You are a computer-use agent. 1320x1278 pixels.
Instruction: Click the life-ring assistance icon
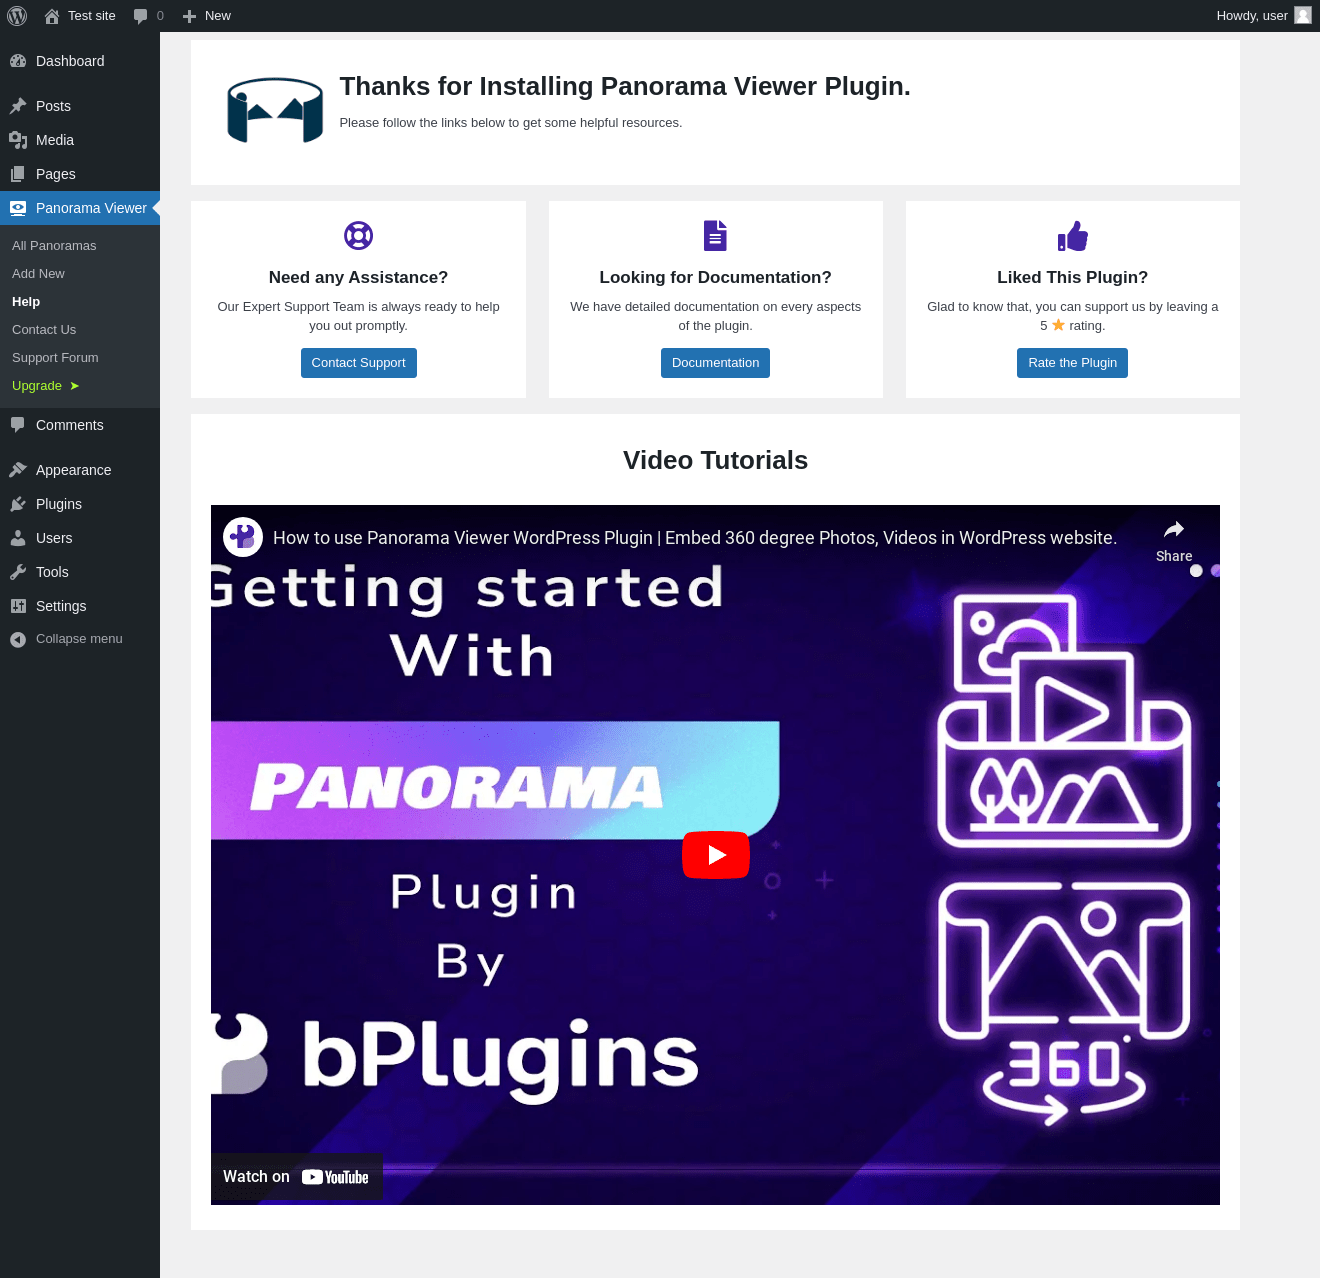pyautogui.click(x=358, y=236)
